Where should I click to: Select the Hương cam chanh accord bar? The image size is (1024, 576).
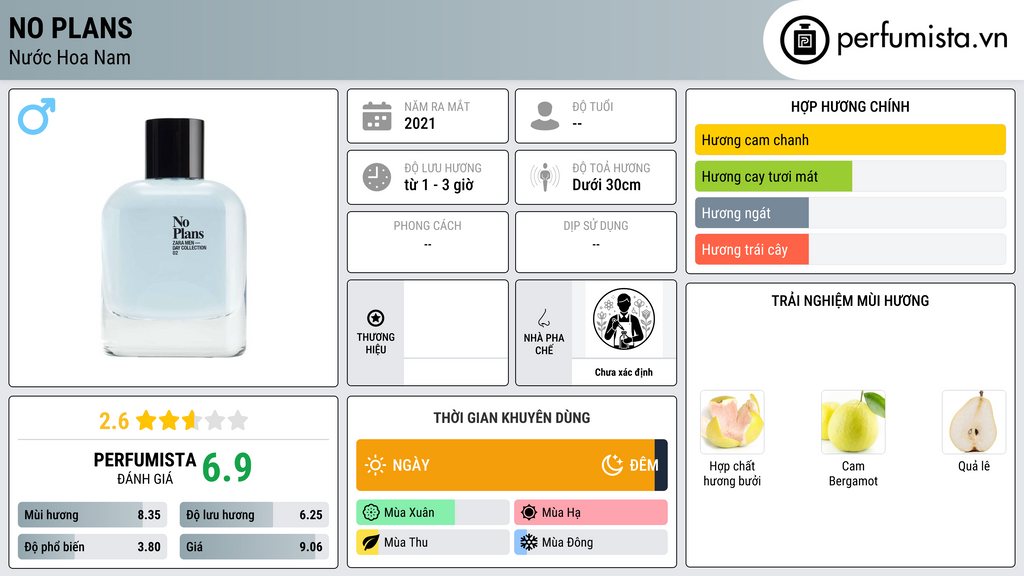[850, 140]
